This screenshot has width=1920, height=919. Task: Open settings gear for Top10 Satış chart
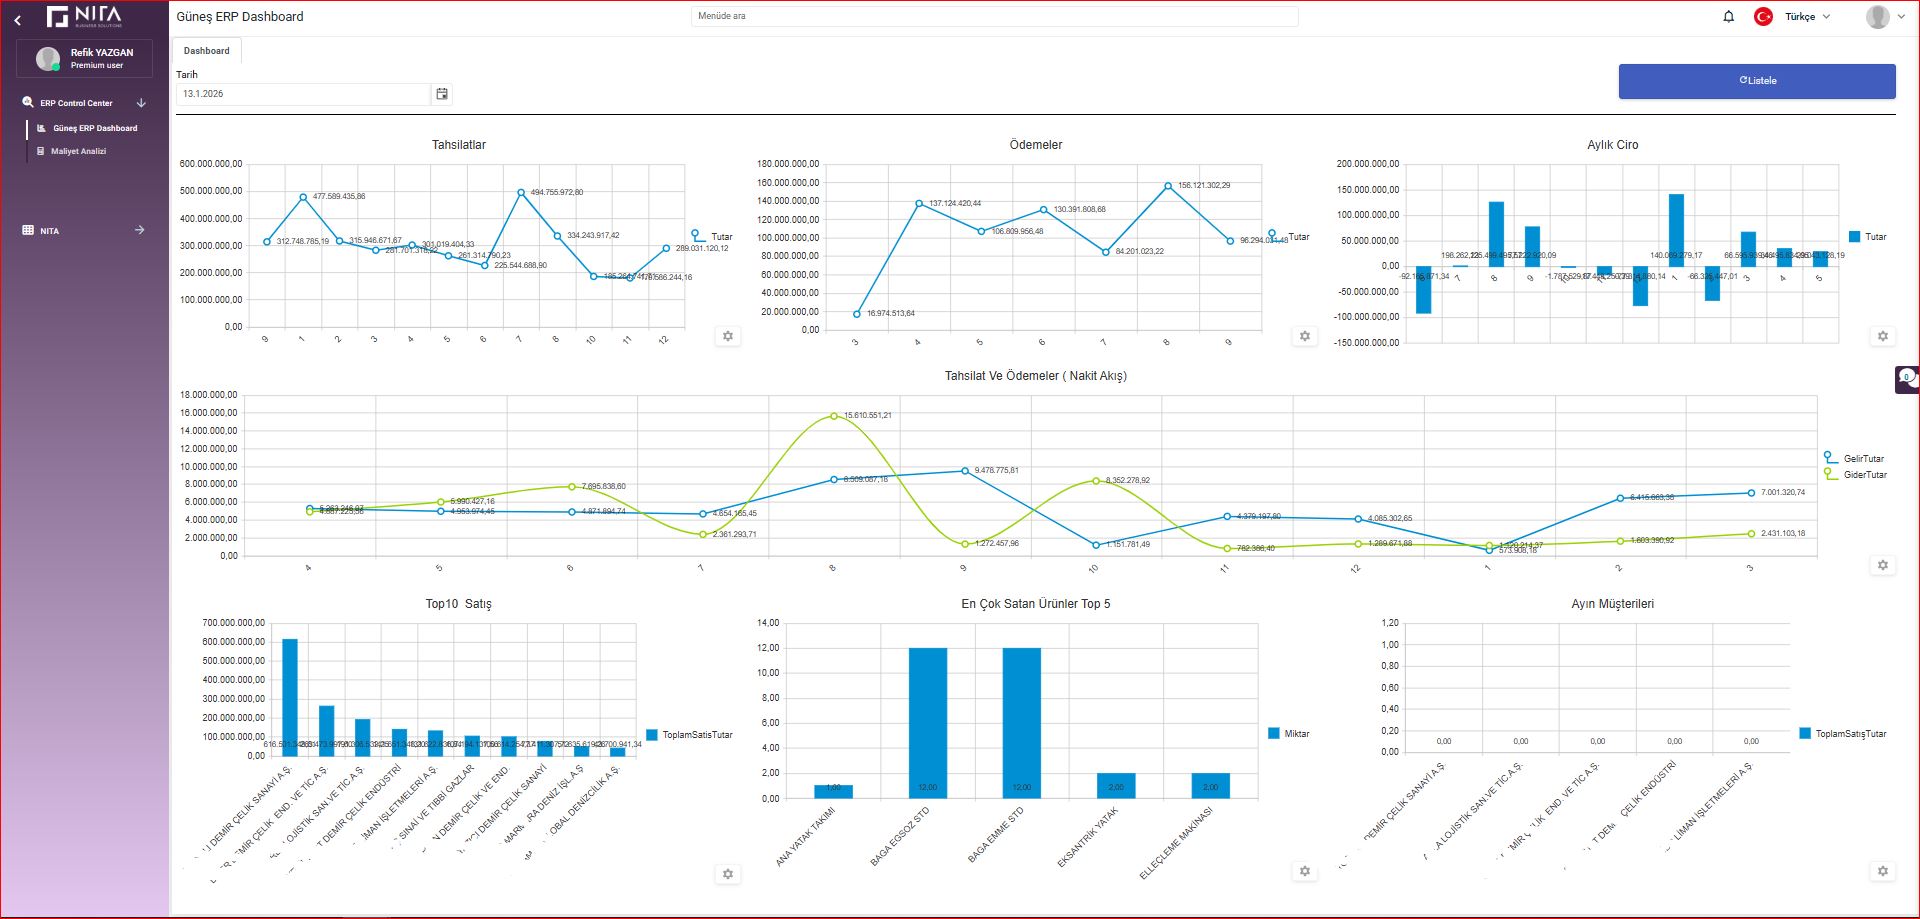click(x=728, y=874)
